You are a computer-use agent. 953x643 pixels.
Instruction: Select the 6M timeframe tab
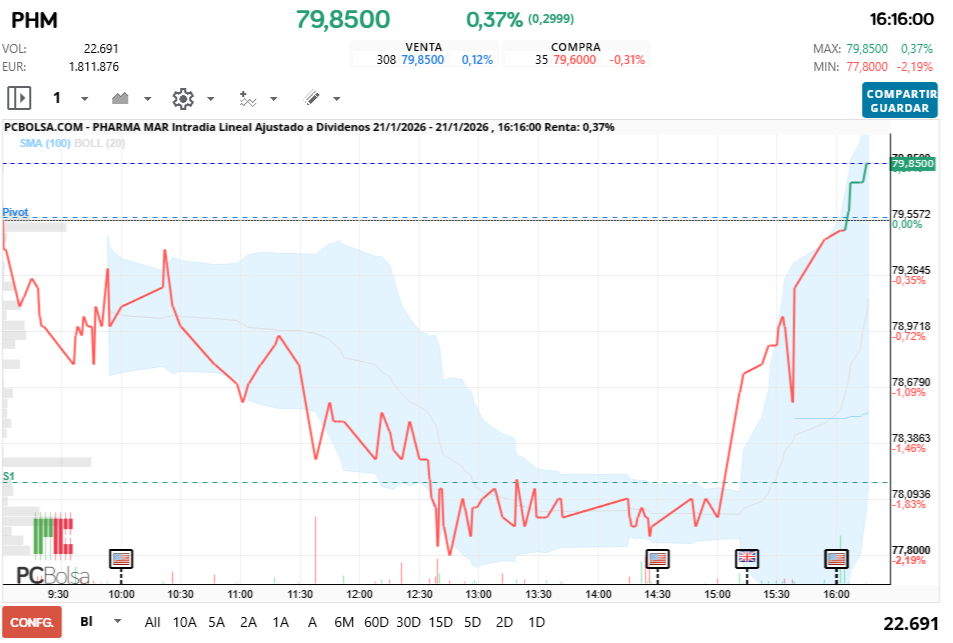[344, 621]
